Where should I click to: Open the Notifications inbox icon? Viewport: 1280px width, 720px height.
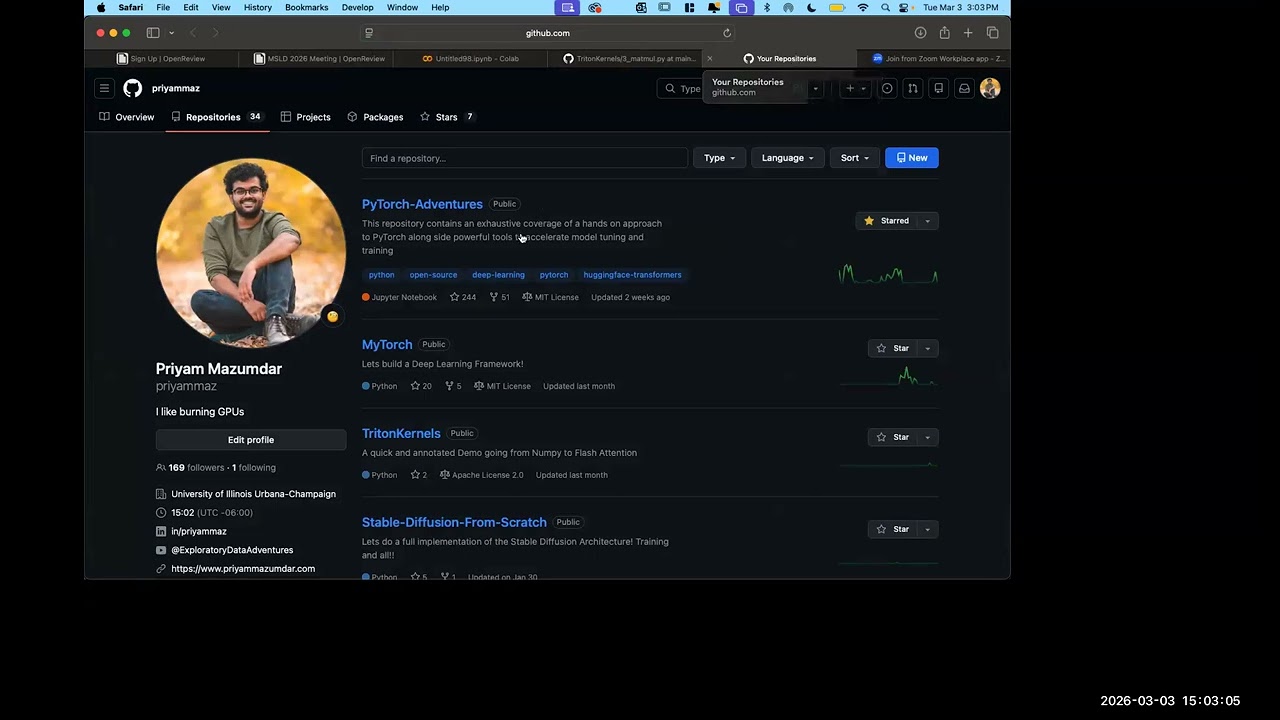tap(964, 88)
